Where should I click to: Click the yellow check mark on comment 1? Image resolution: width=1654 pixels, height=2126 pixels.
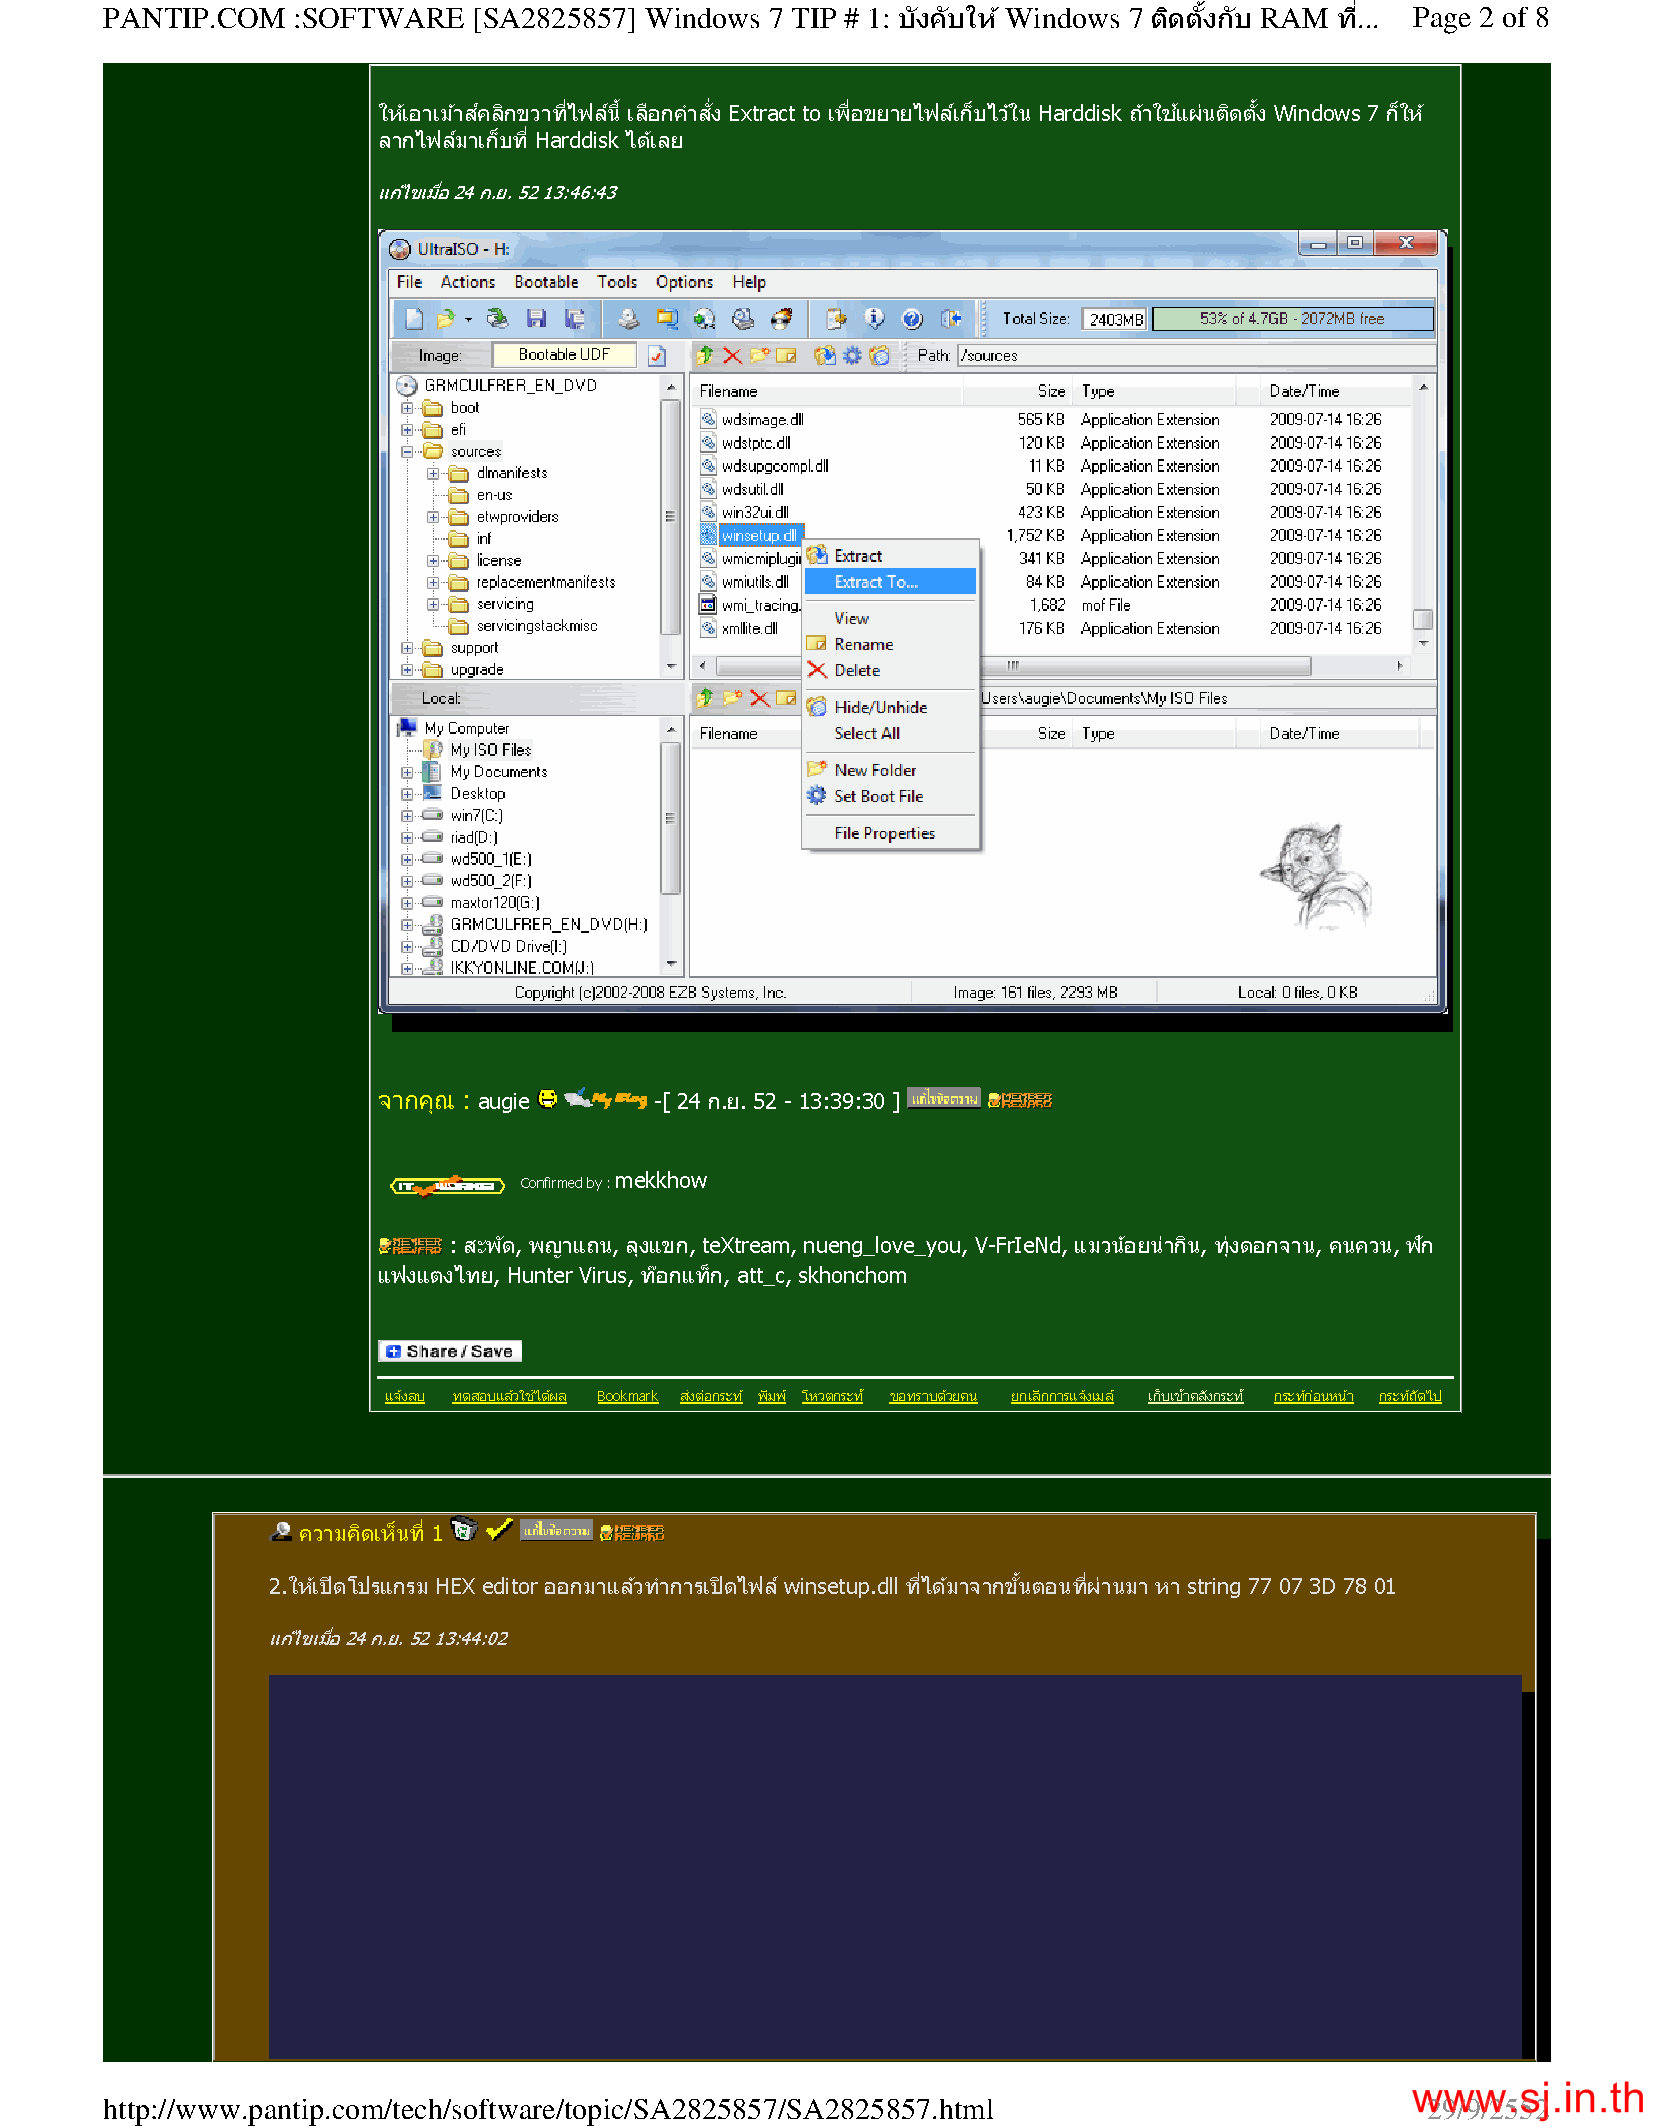click(x=499, y=1529)
